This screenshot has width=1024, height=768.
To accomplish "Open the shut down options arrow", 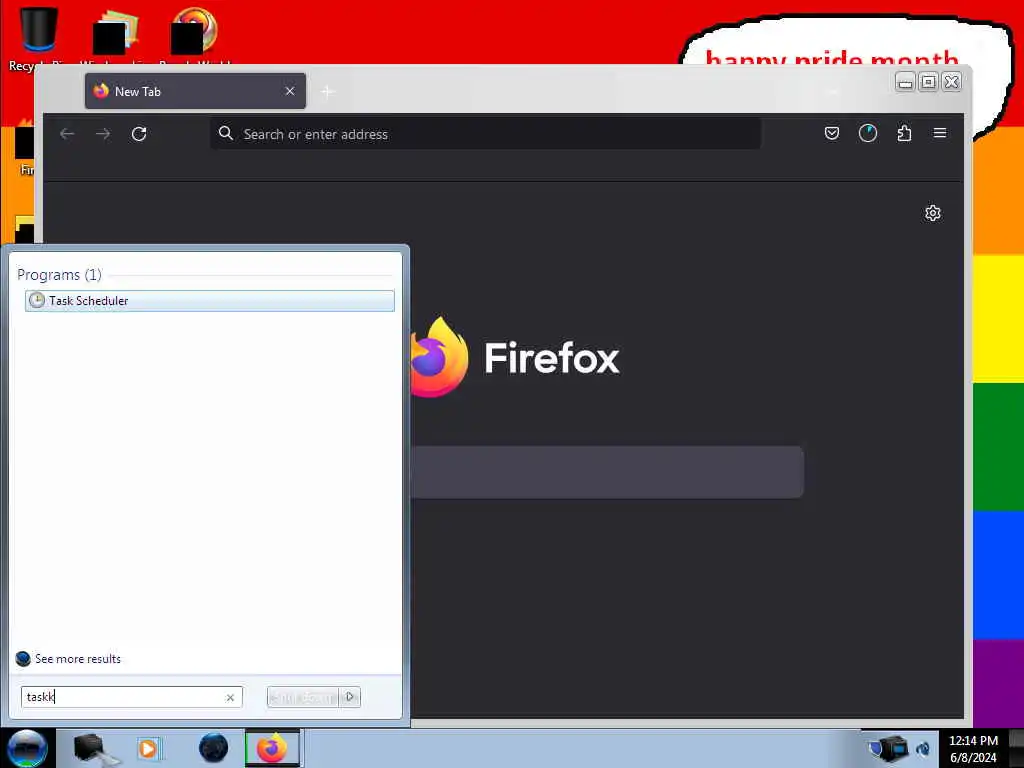I will (x=350, y=697).
